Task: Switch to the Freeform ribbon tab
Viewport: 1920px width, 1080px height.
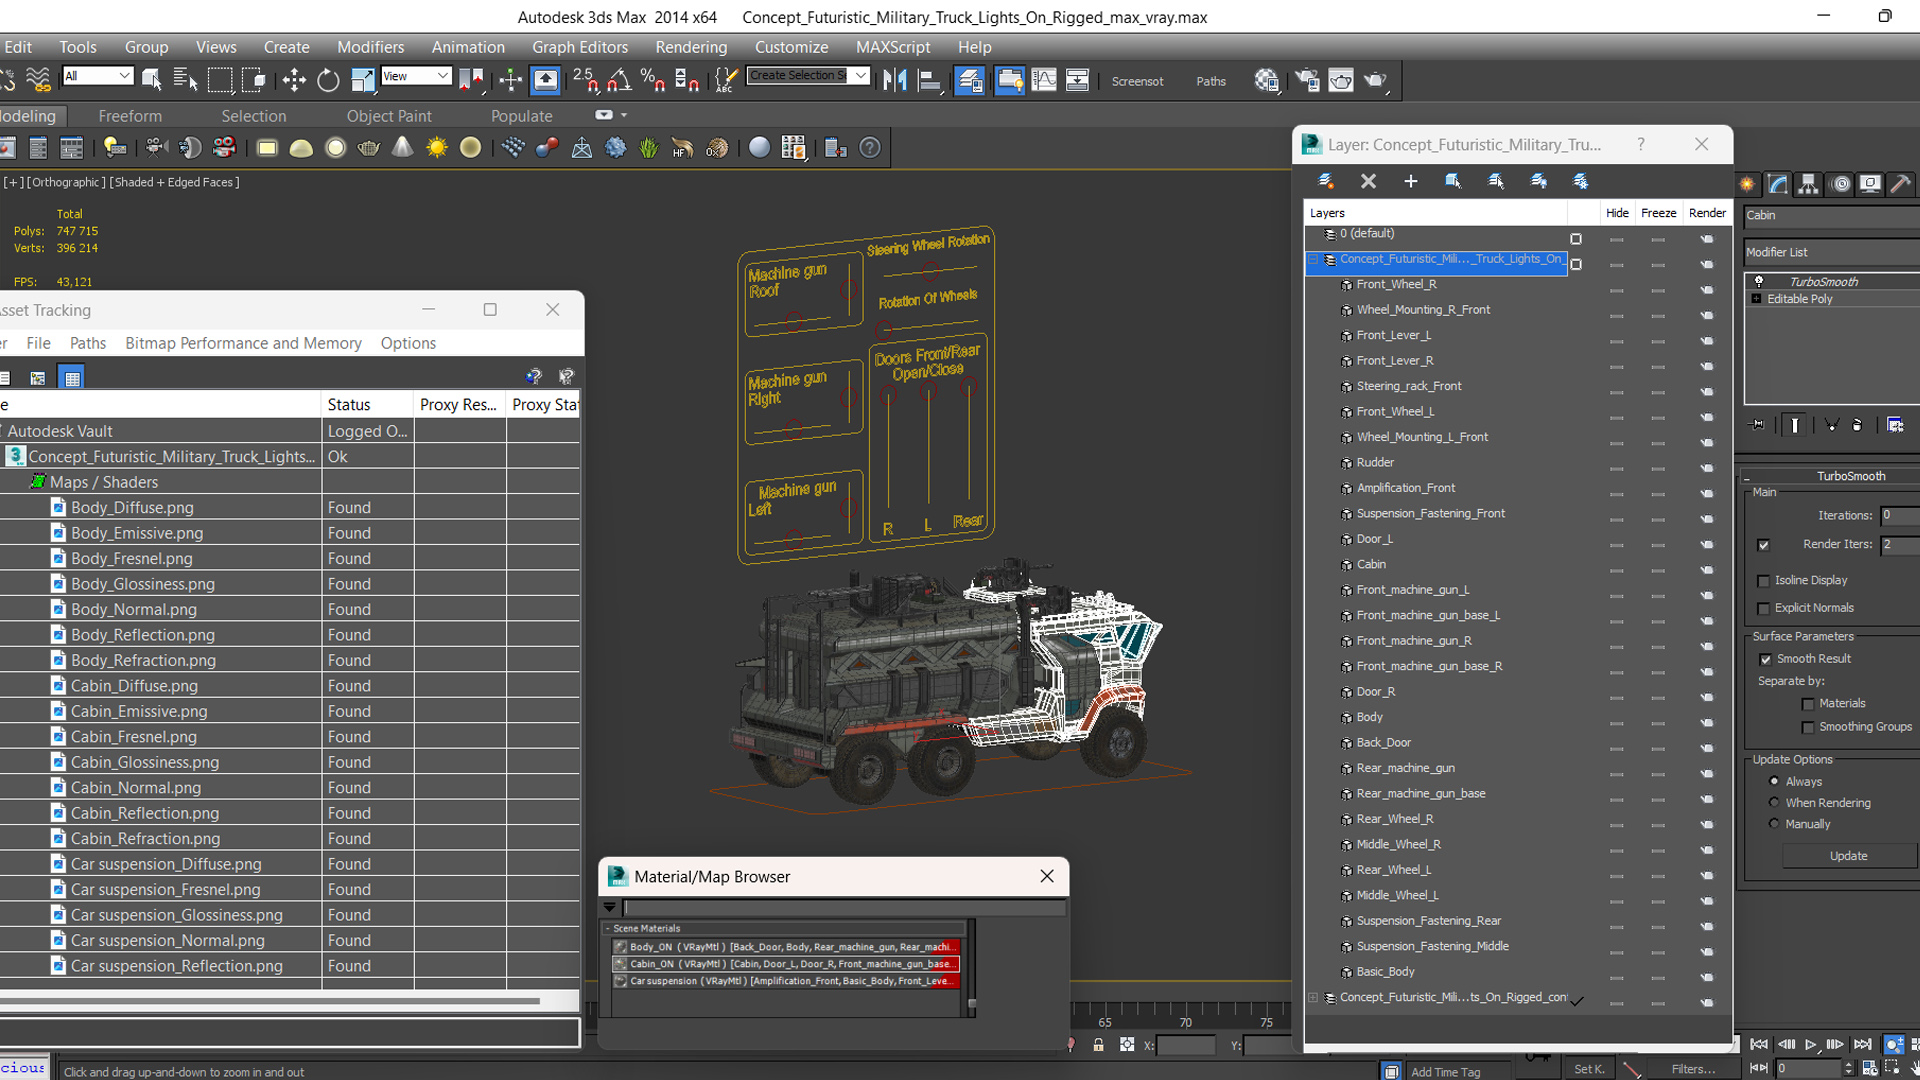Action: tap(130, 116)
